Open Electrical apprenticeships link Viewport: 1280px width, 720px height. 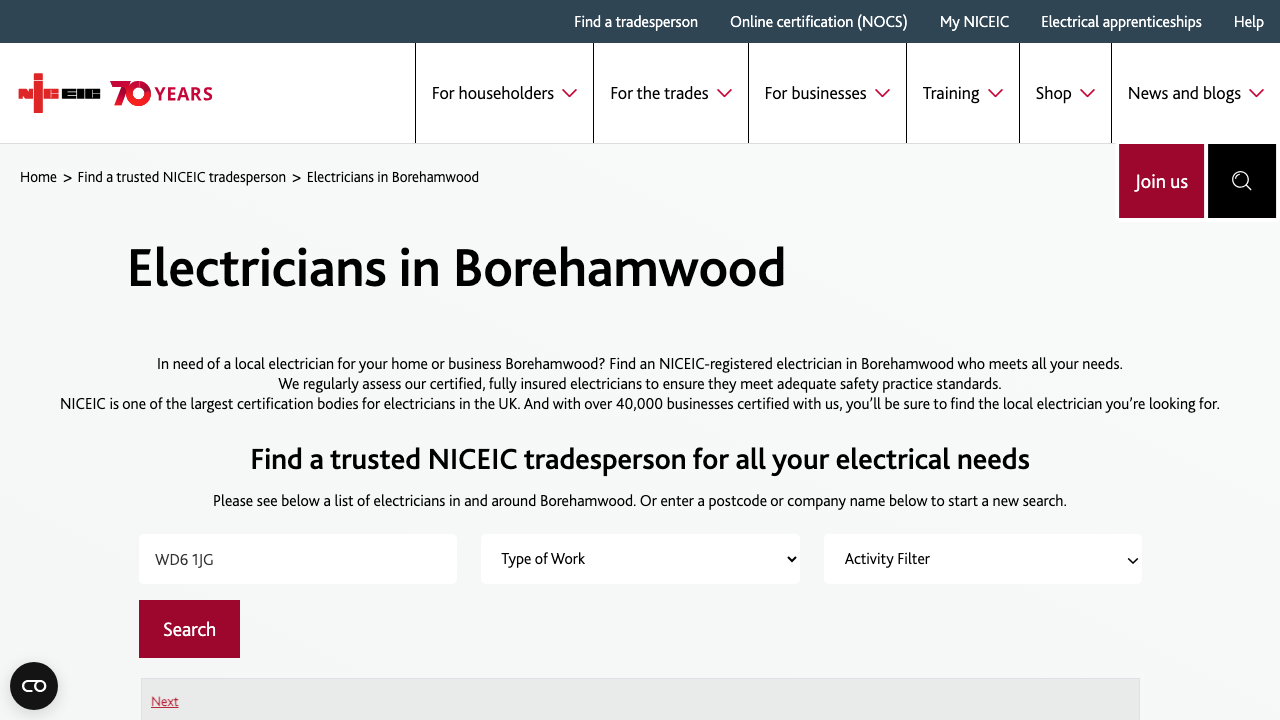pyautogui.click(x=1121, y=22)
